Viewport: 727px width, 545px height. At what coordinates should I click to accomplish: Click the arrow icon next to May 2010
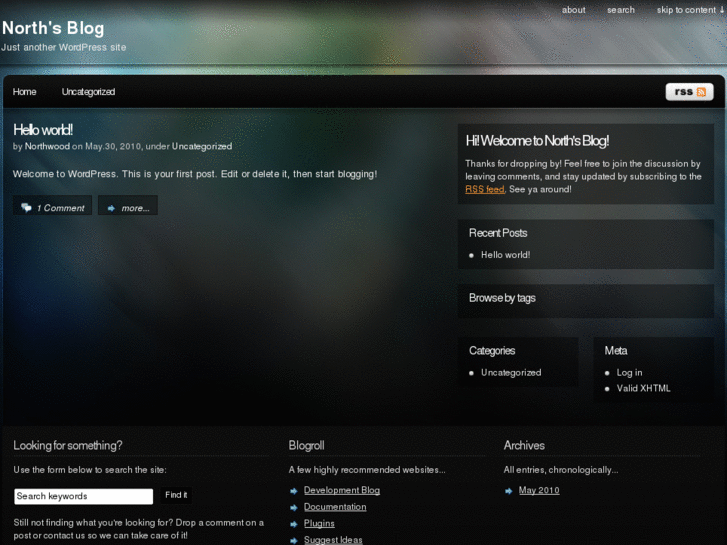click(x=509, y=491)
